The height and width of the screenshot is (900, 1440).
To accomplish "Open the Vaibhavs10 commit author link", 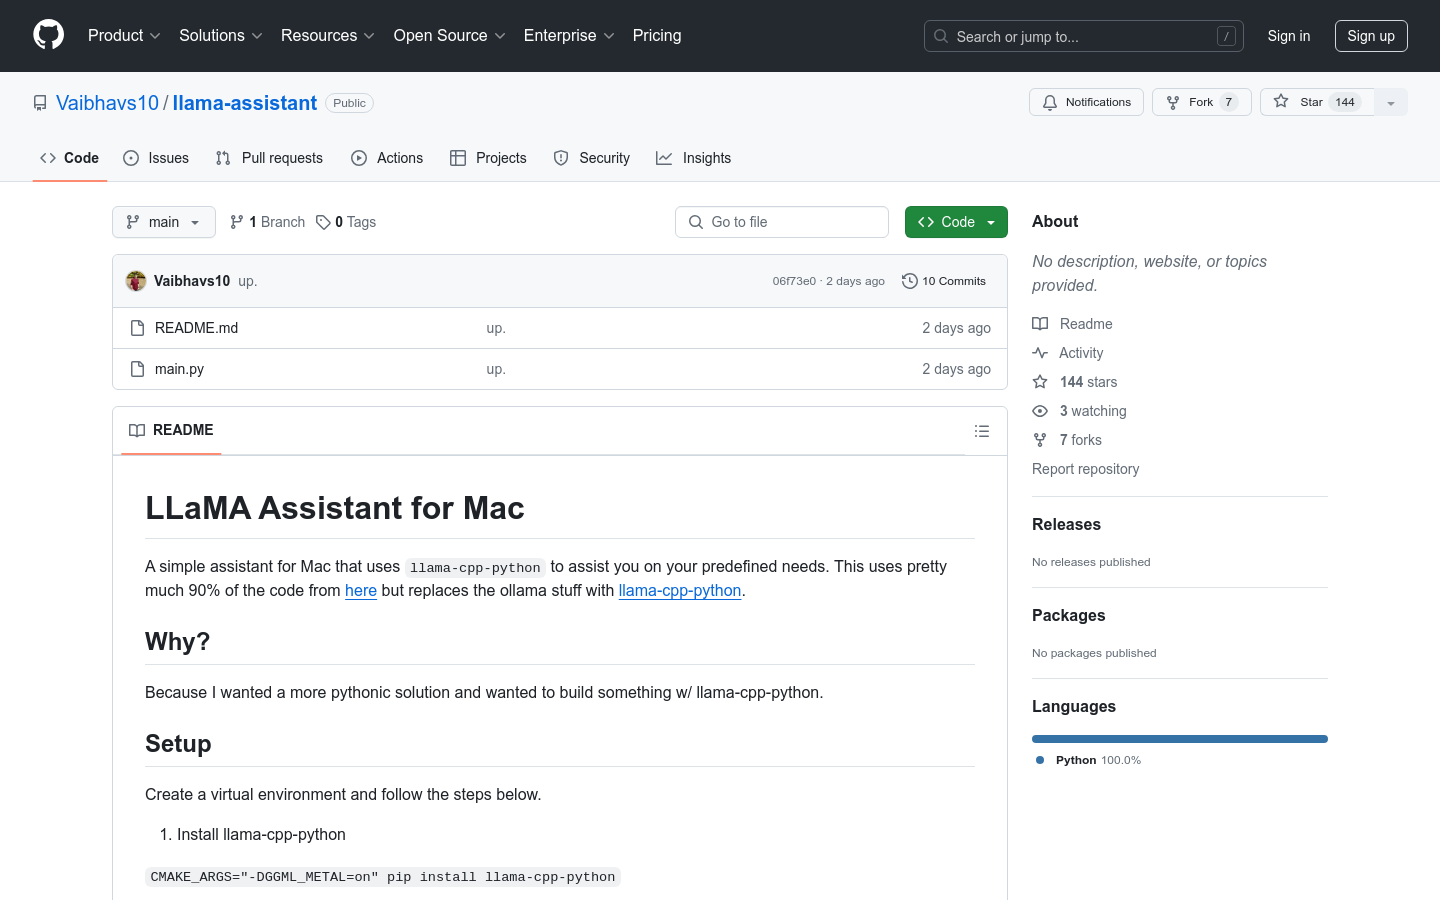I will click(192, 281).
